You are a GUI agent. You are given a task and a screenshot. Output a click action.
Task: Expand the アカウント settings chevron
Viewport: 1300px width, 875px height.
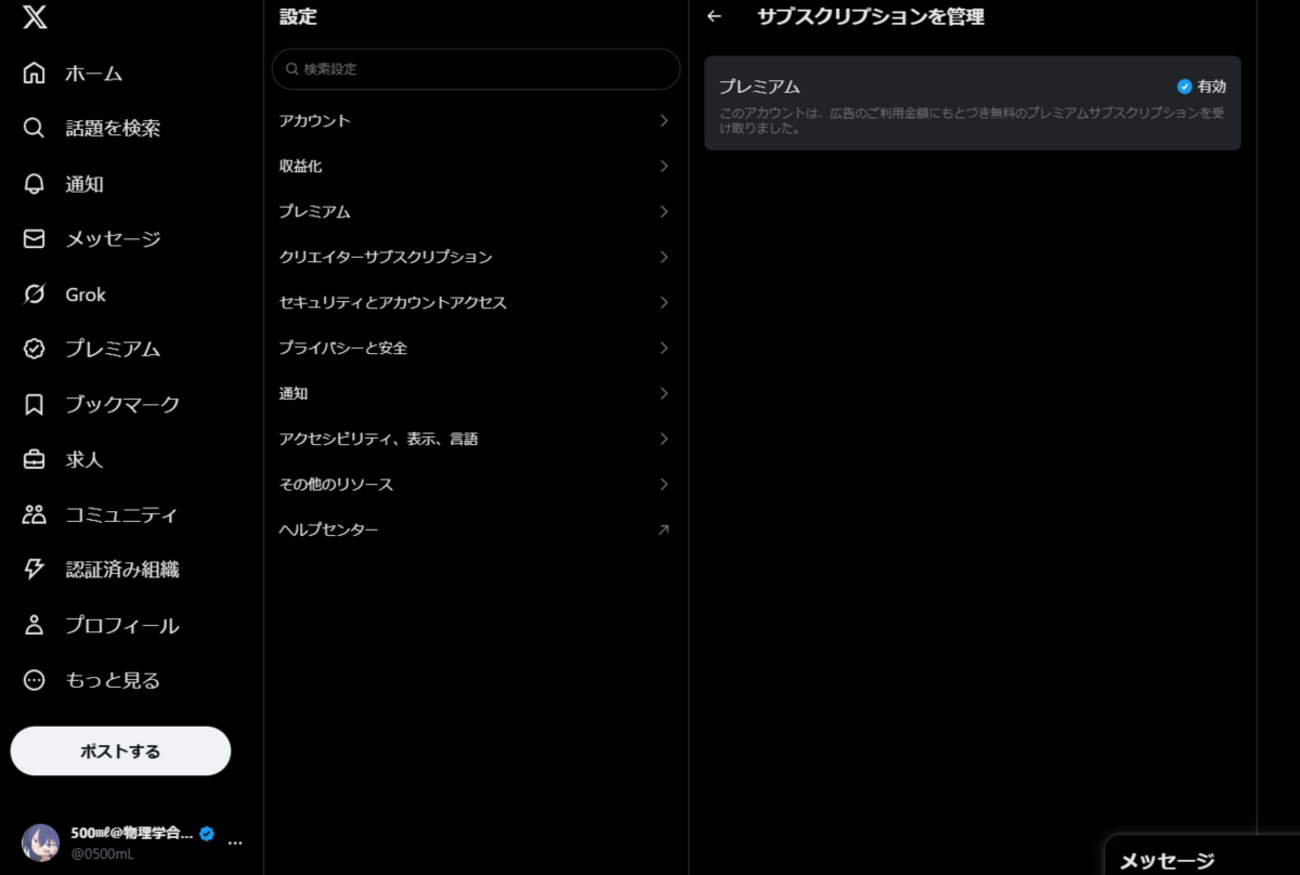point(664,121)
